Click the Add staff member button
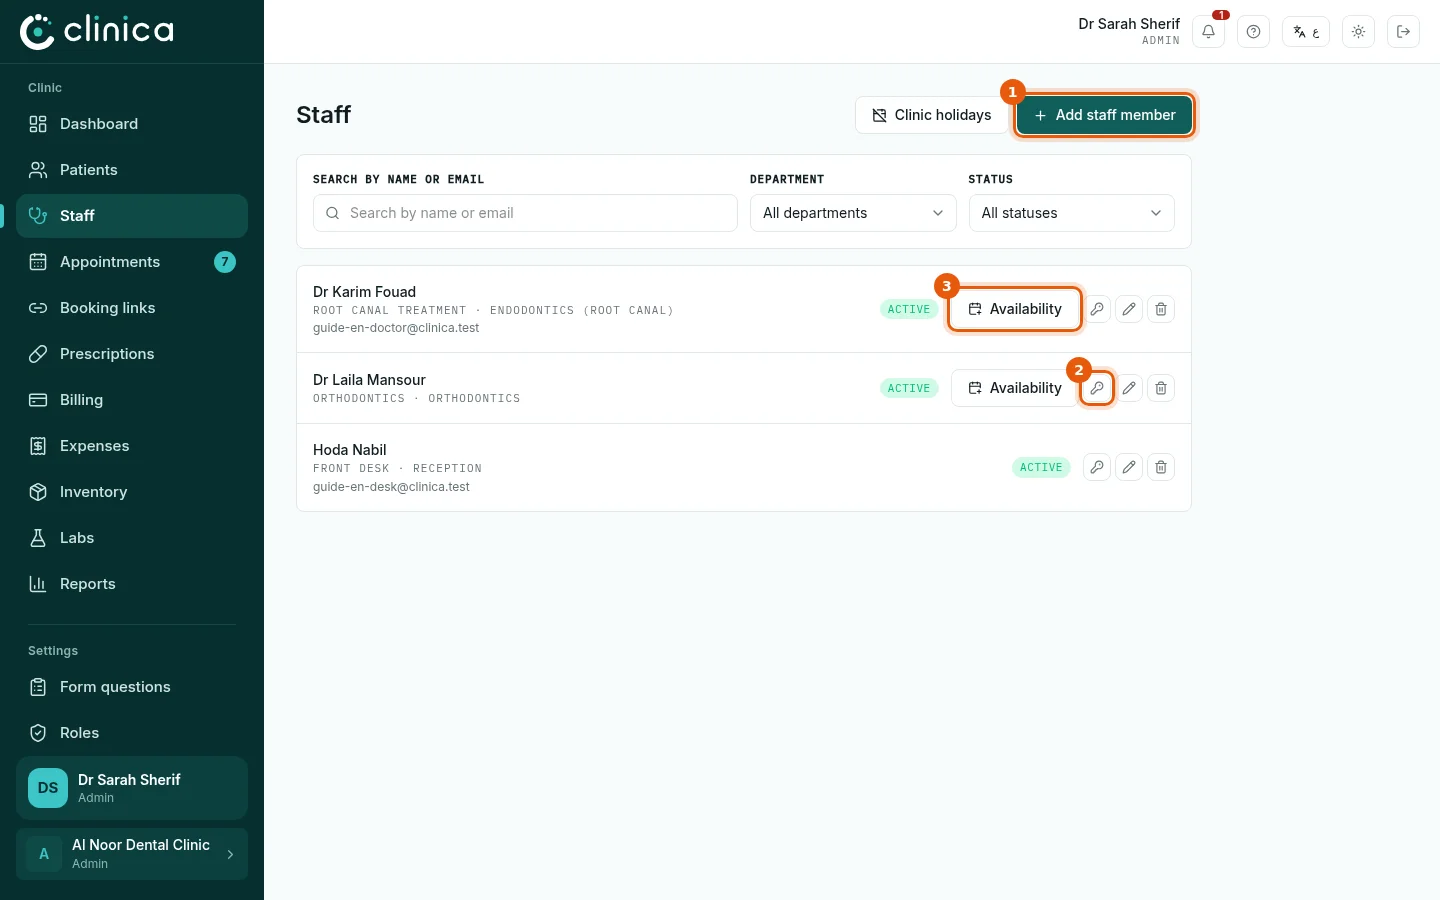Screen dimensions: 1440x900 tap(1104, 115)
